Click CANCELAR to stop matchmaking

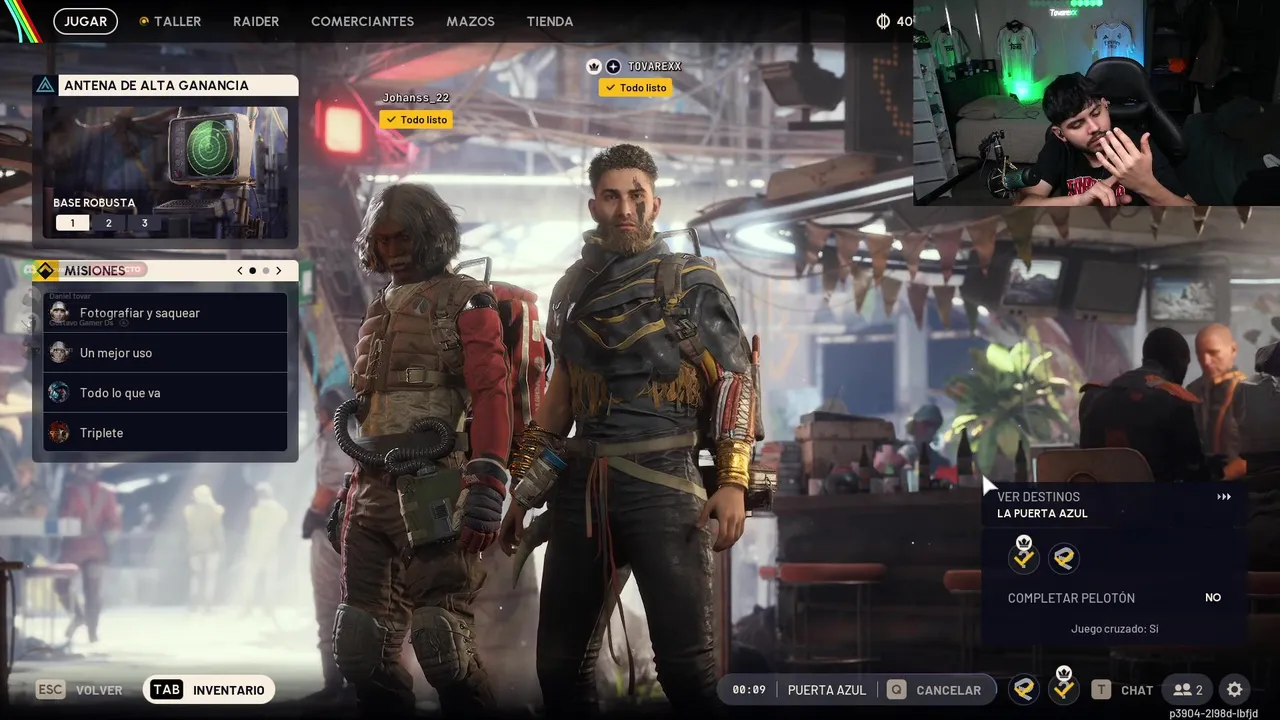coord(949,690)
